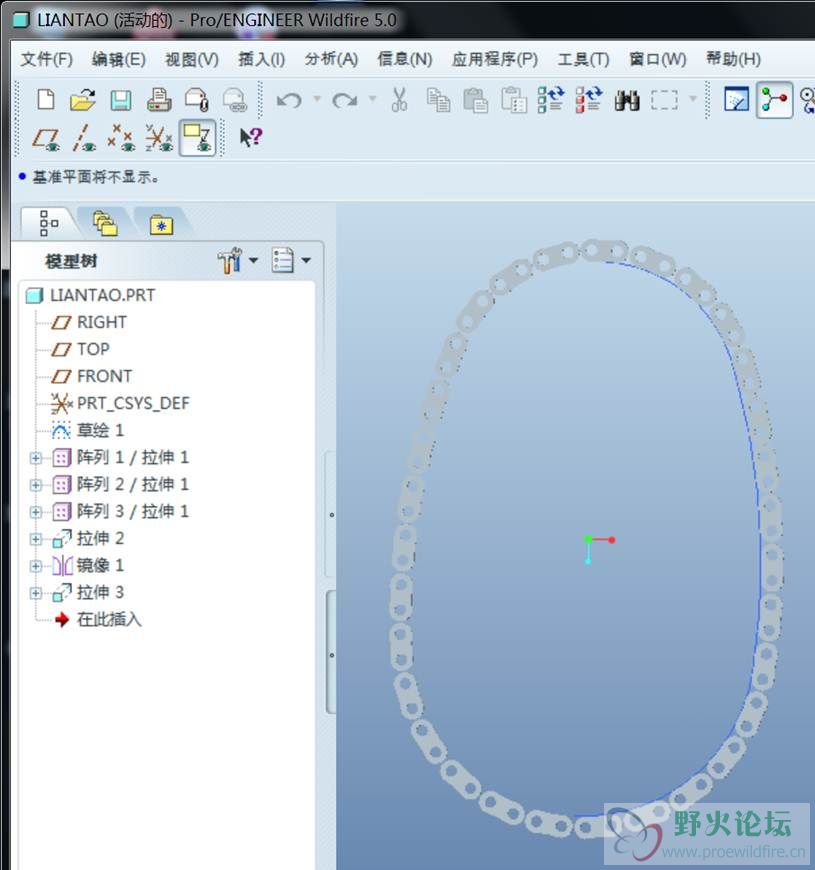815x870 pixels.
Task: Toggle the model tree feature graph button
Action: tap(774, 100)
